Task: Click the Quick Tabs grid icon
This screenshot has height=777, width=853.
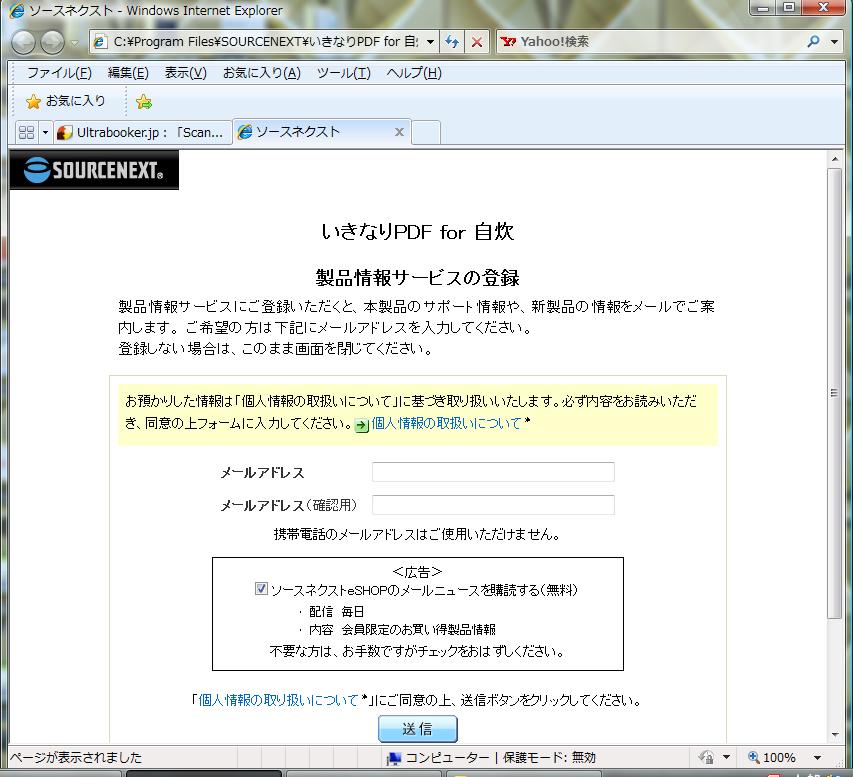Action: click(26, 133)
